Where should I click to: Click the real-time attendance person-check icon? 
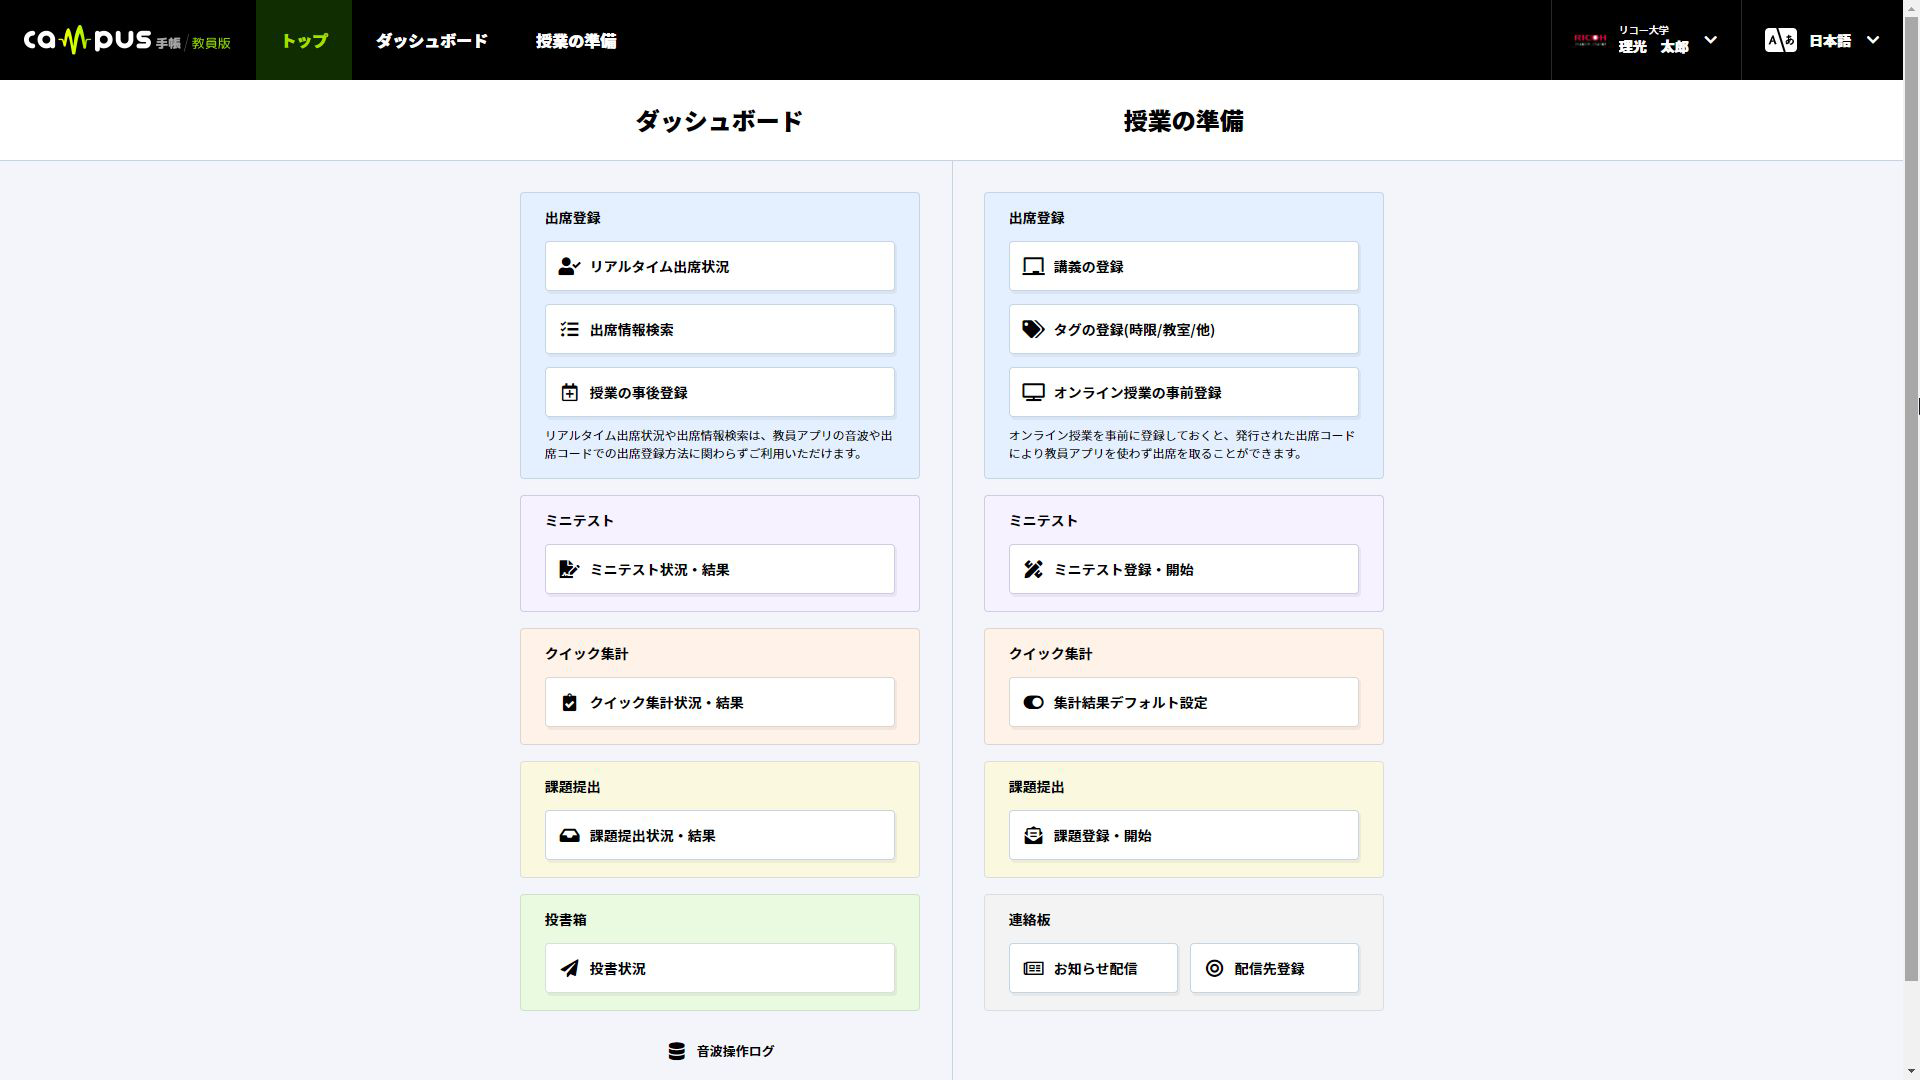click(x=569, y=266)
